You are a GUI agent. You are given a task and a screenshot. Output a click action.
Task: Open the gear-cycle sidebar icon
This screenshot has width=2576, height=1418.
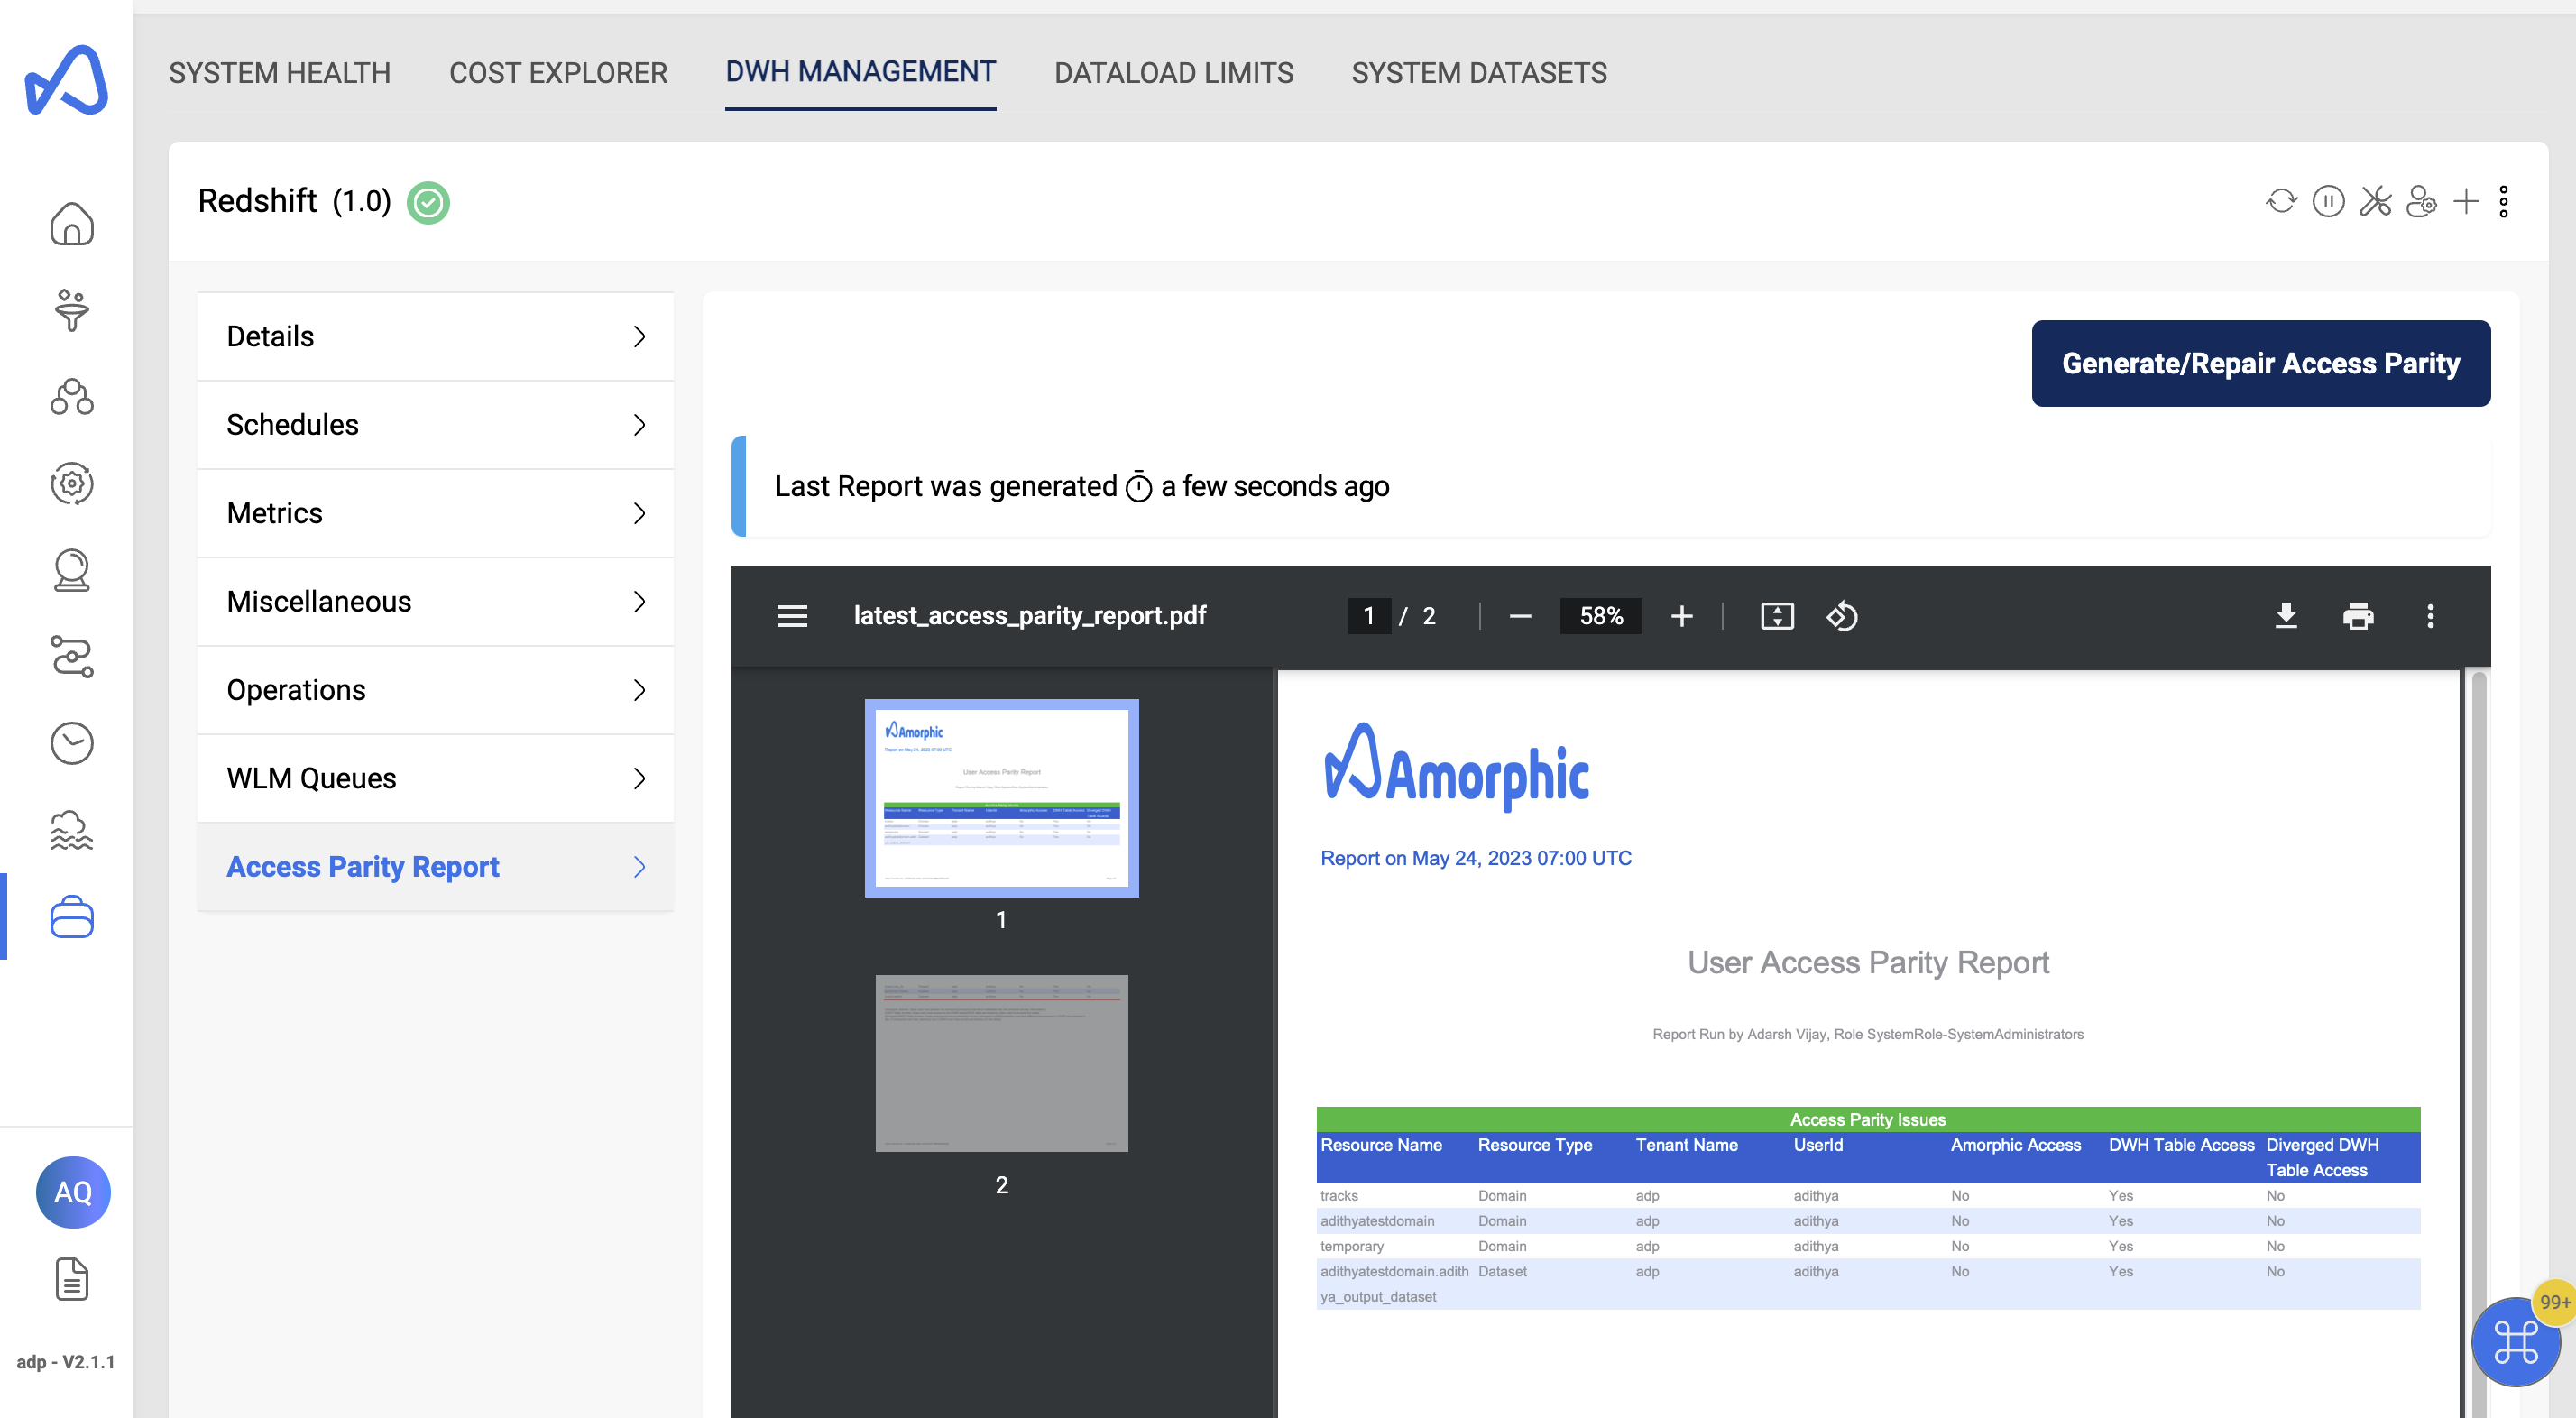tap(72, 484)
